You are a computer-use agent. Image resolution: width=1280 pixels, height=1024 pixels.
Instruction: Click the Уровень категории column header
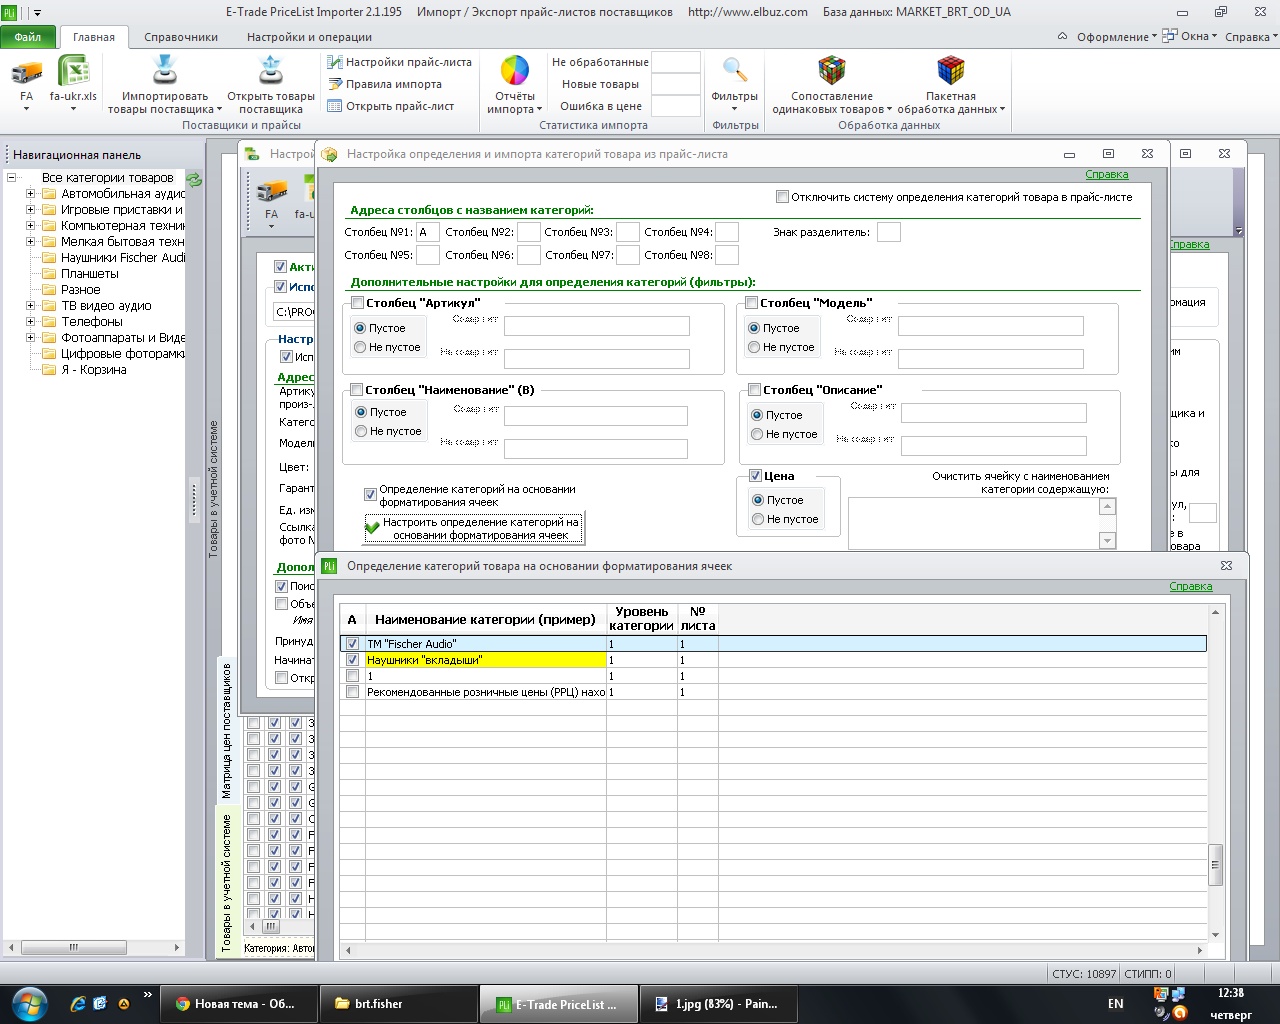pos(641,619)
